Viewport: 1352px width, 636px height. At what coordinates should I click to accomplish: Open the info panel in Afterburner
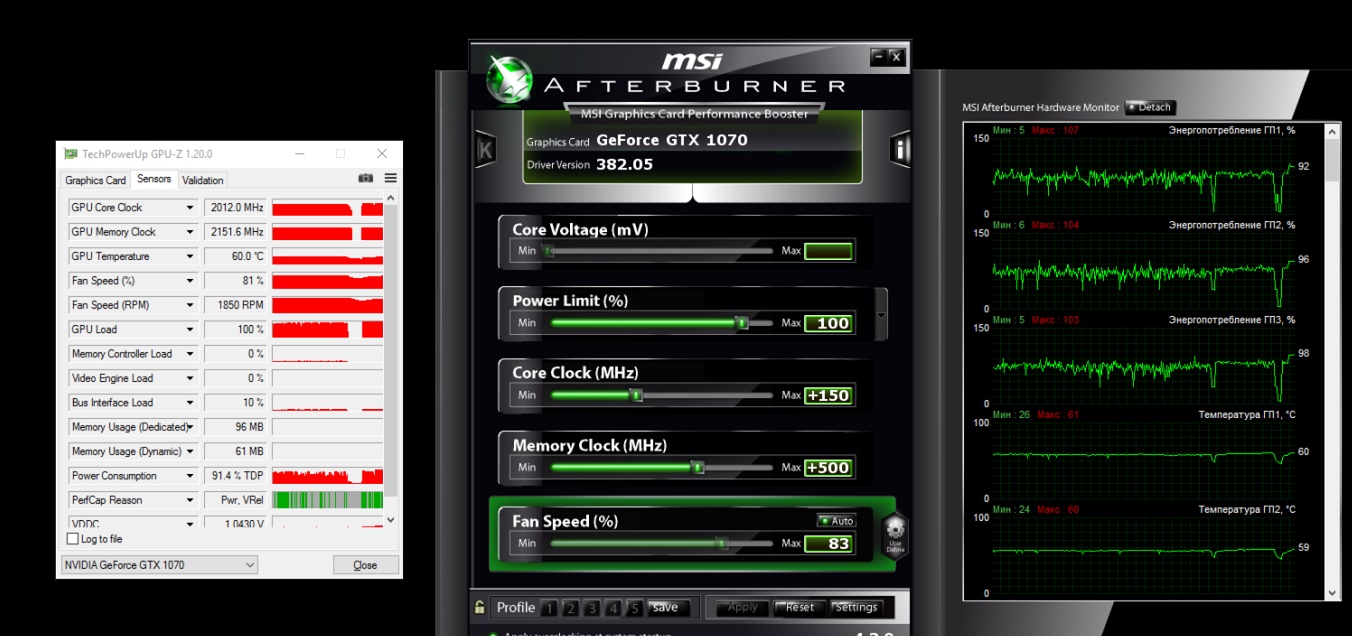(901, 149)
